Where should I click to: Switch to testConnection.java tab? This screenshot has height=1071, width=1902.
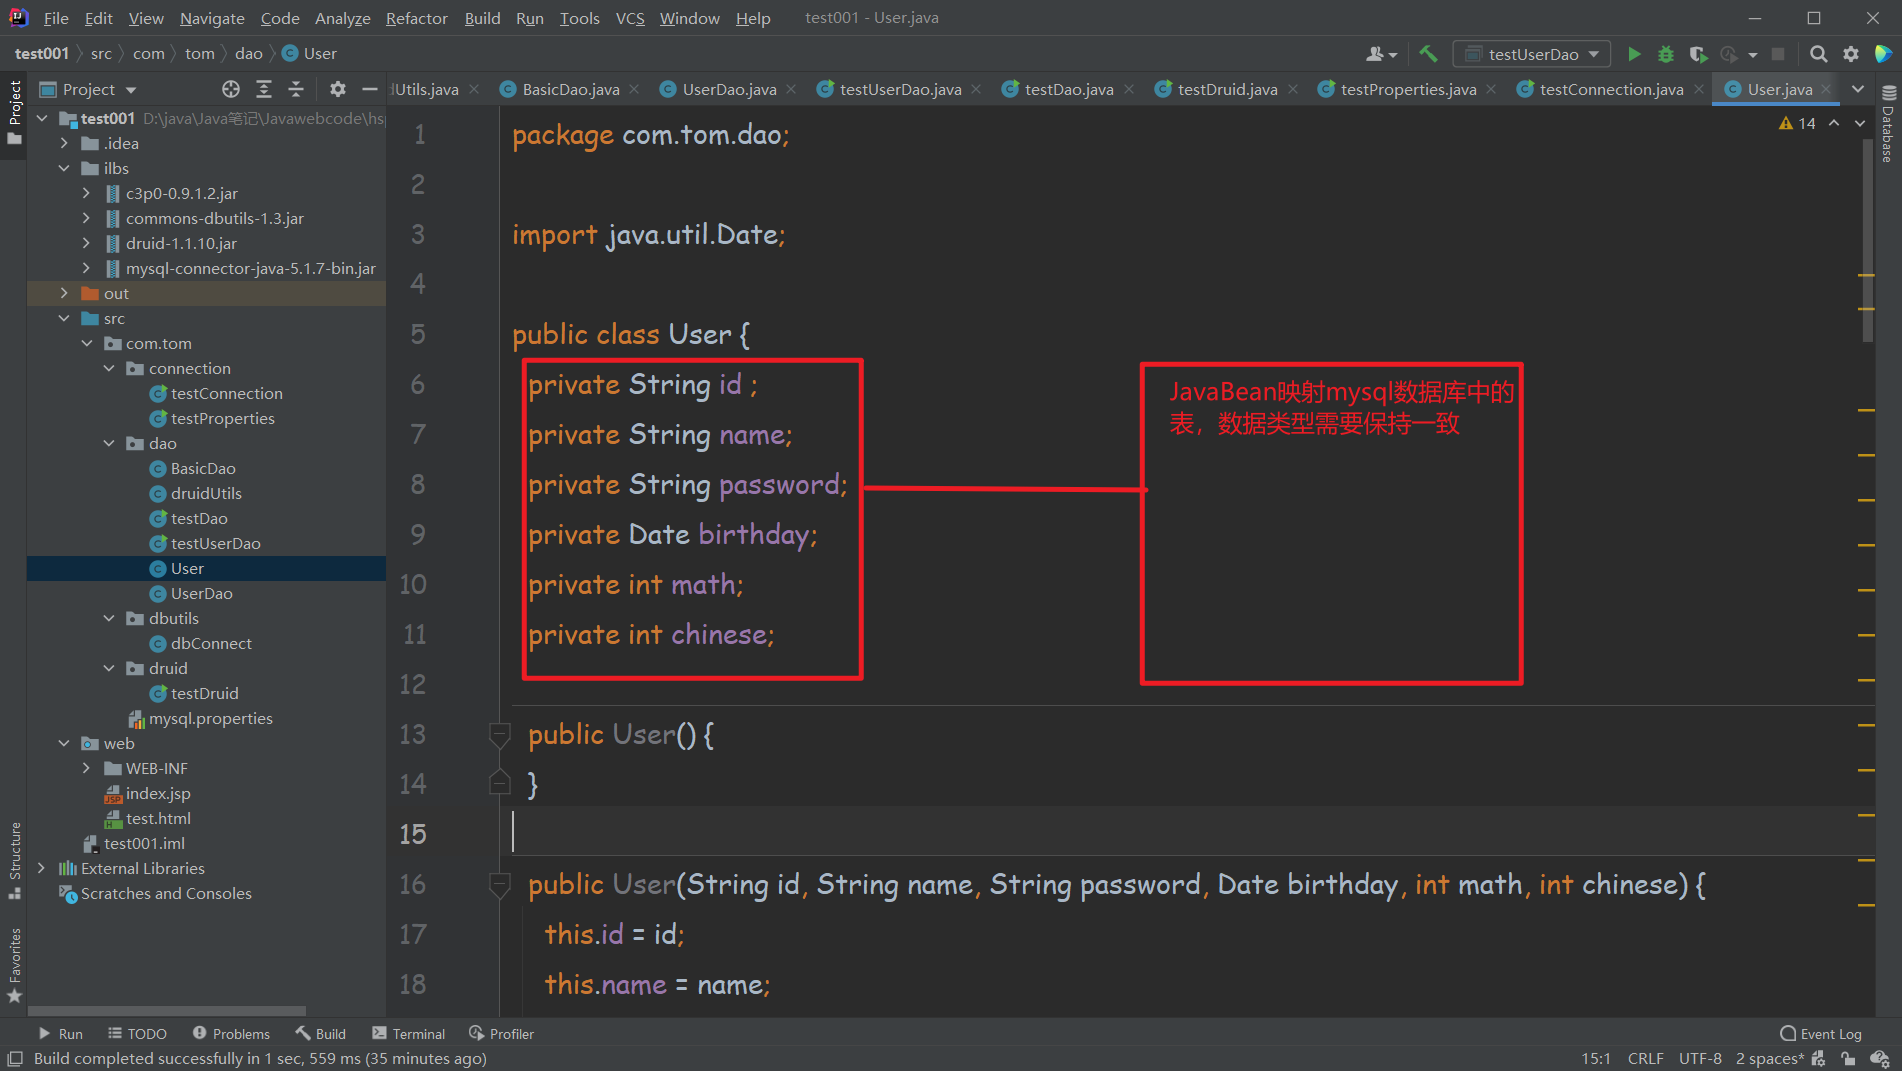click(x=1611, y=89)
